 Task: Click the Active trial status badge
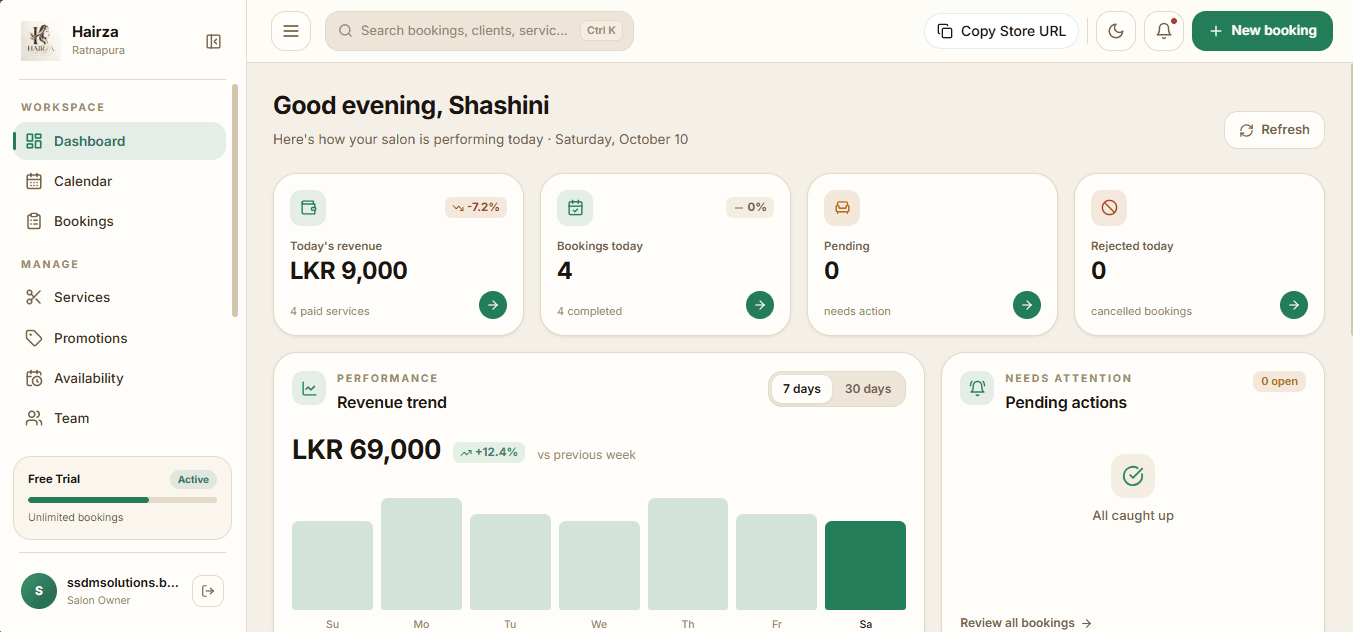[193, 480]
